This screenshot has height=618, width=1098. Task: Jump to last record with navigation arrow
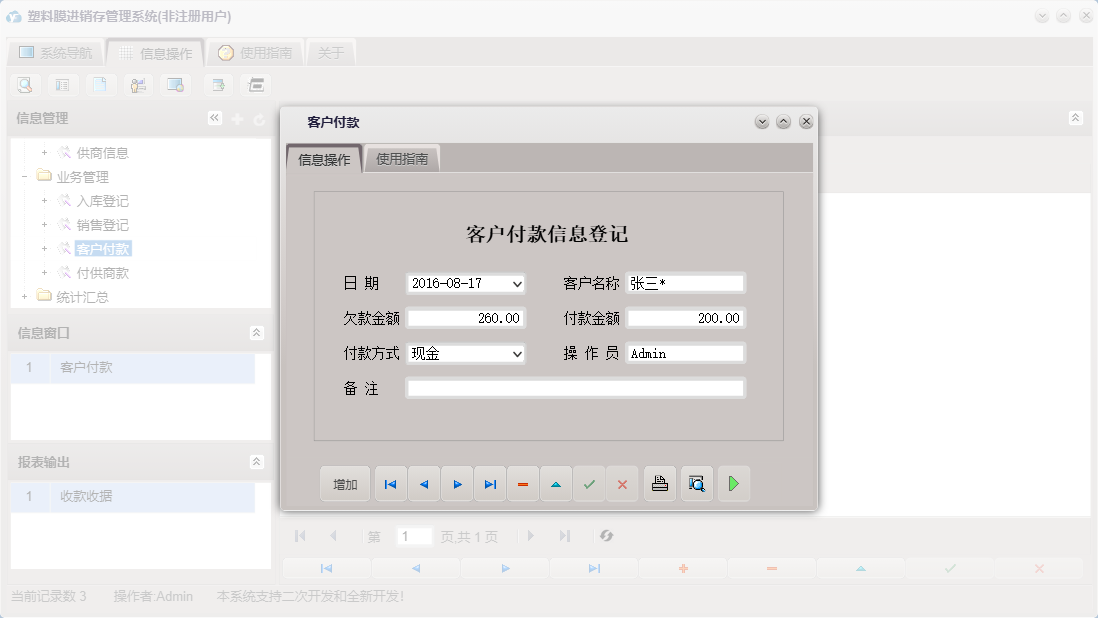[x=490, y=483]
